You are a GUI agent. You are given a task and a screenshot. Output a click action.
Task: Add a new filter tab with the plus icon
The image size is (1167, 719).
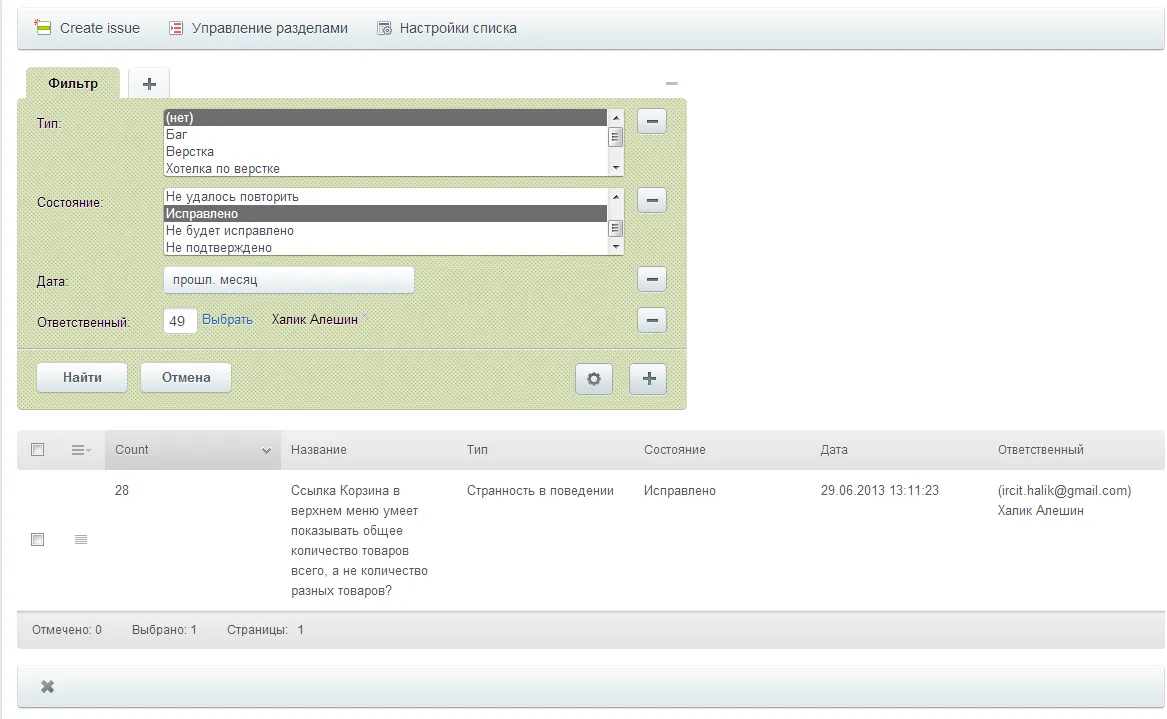(x=149, y=83)
